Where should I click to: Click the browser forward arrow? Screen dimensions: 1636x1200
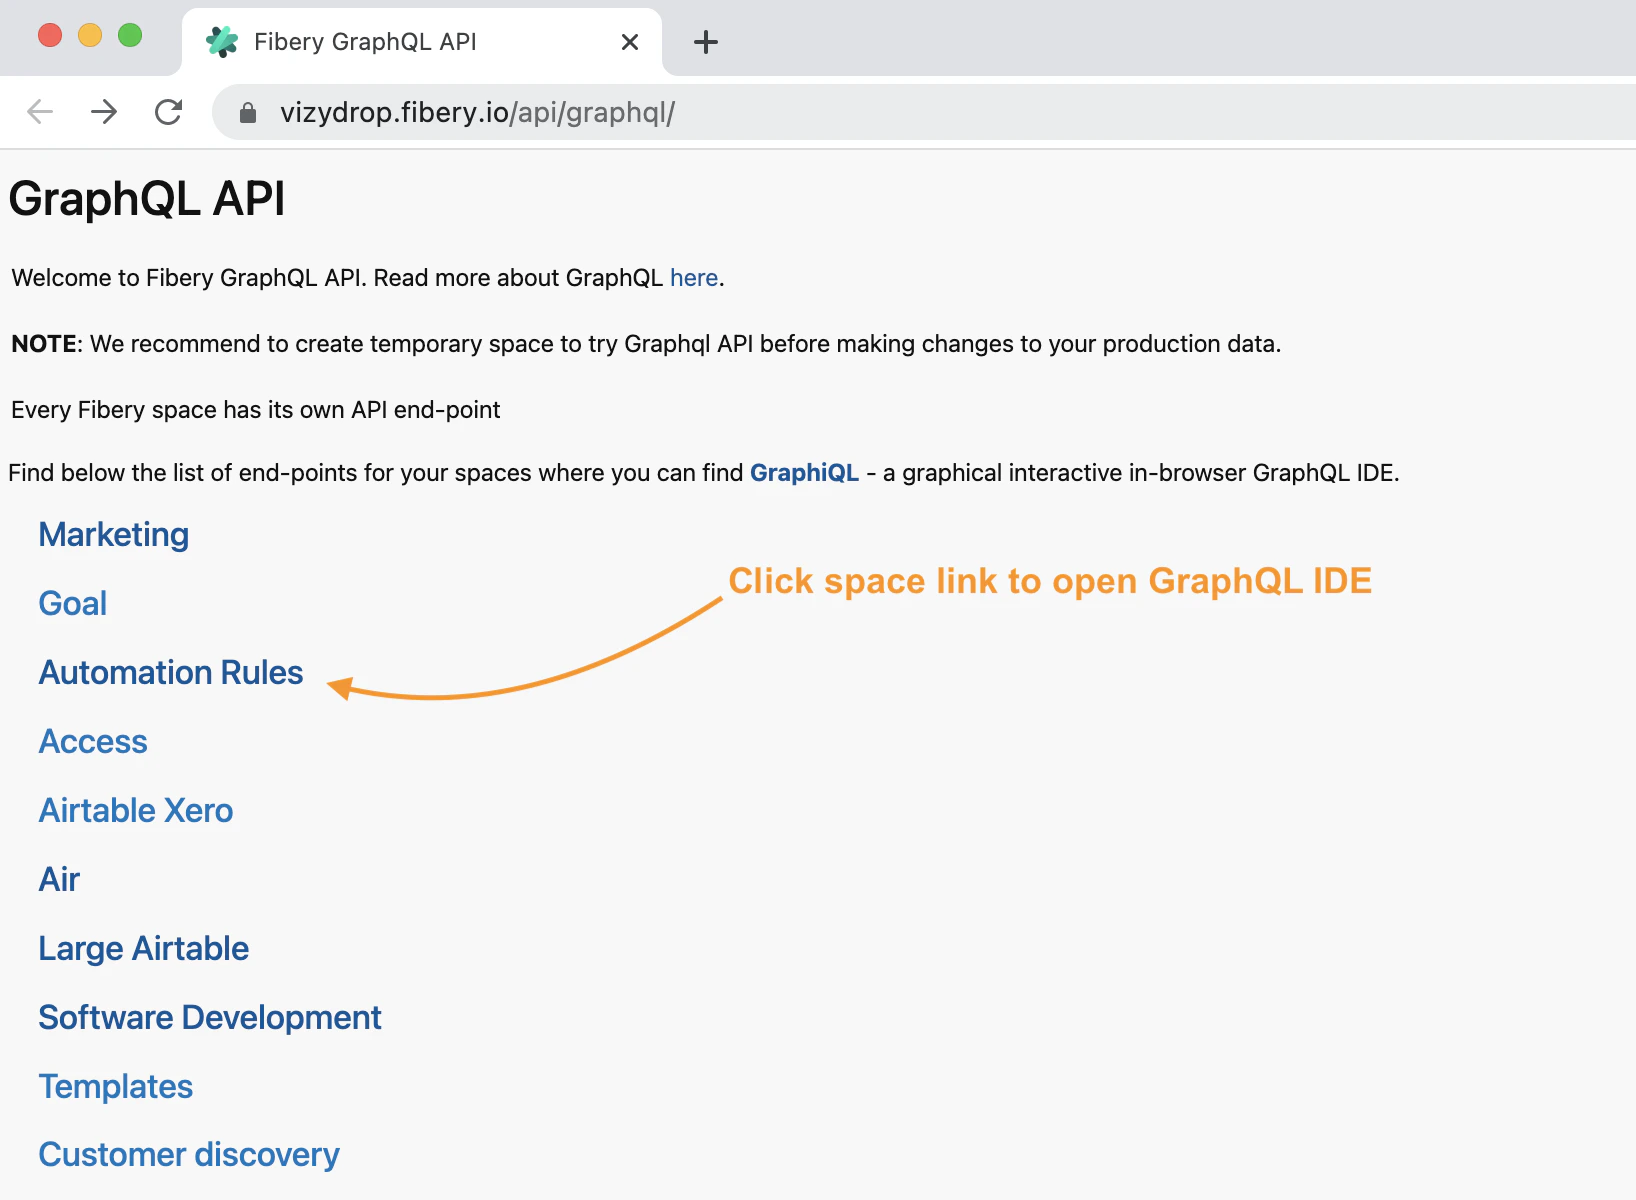coord(104,112)
